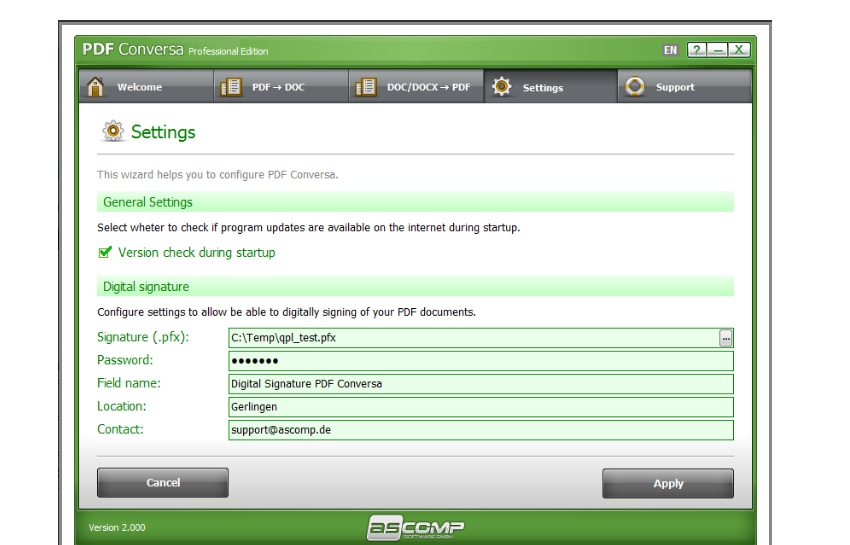Click the Contact email field
850x545 pixels.
(481, 430)
